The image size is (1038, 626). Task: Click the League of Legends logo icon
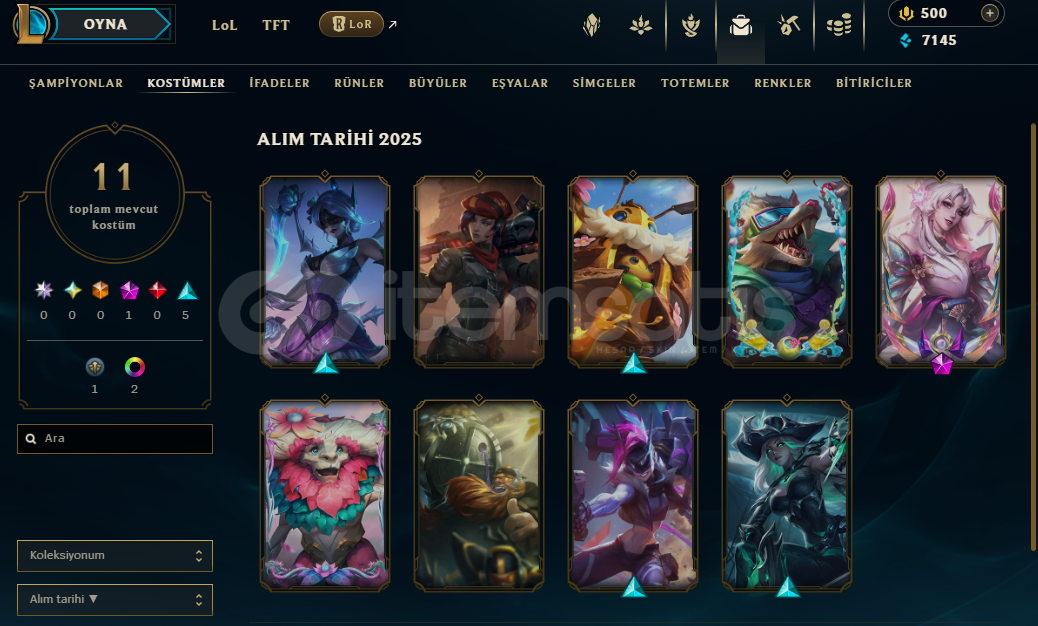coord(30,24)
